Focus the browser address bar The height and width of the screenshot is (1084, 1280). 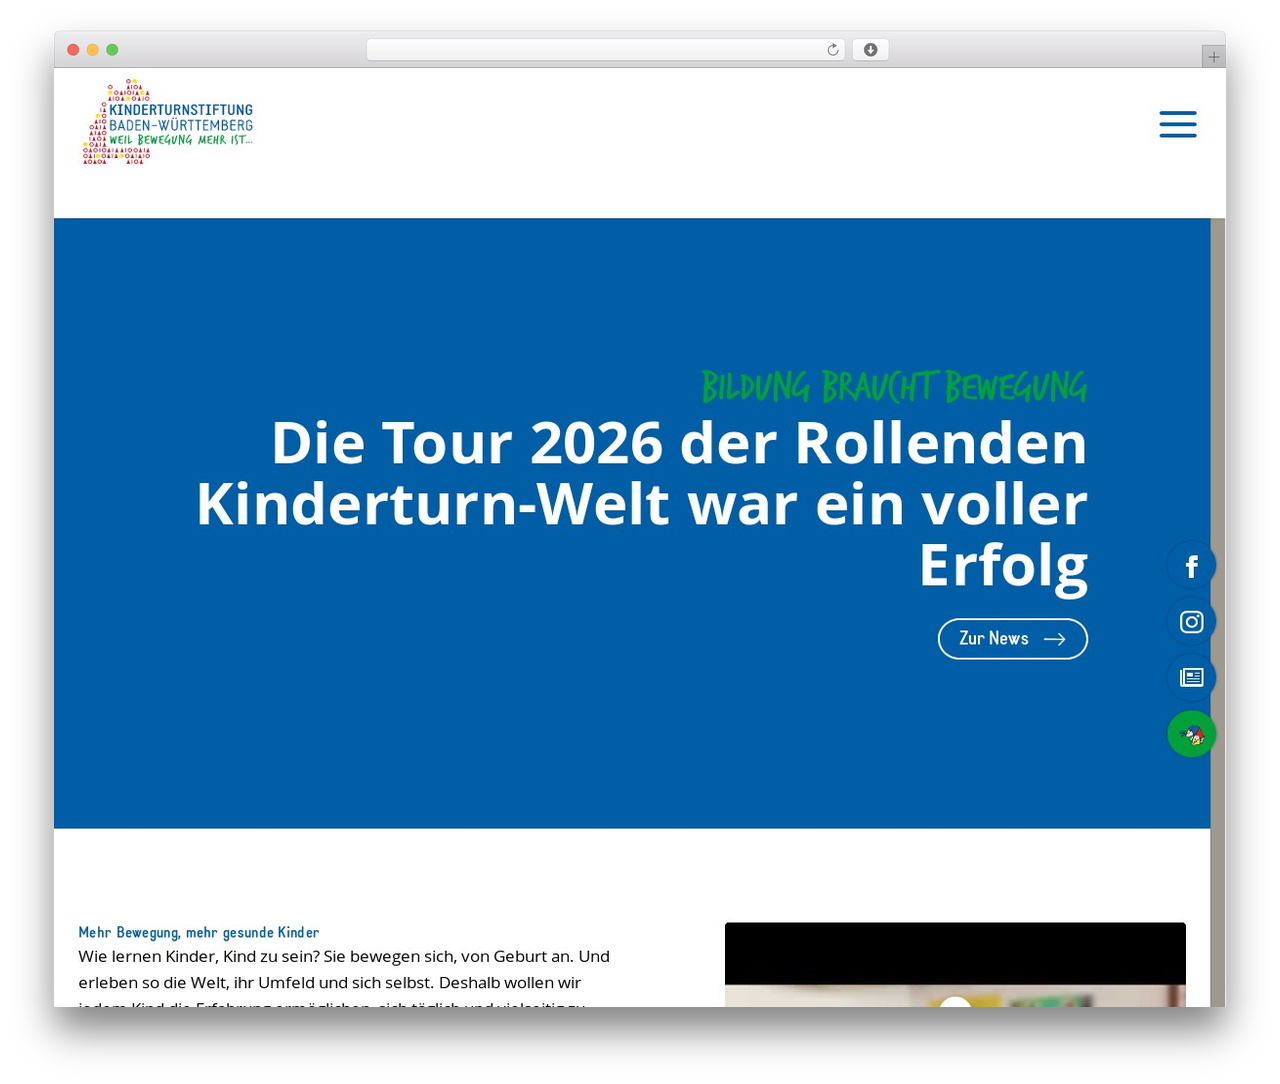(x=605, y=50)
